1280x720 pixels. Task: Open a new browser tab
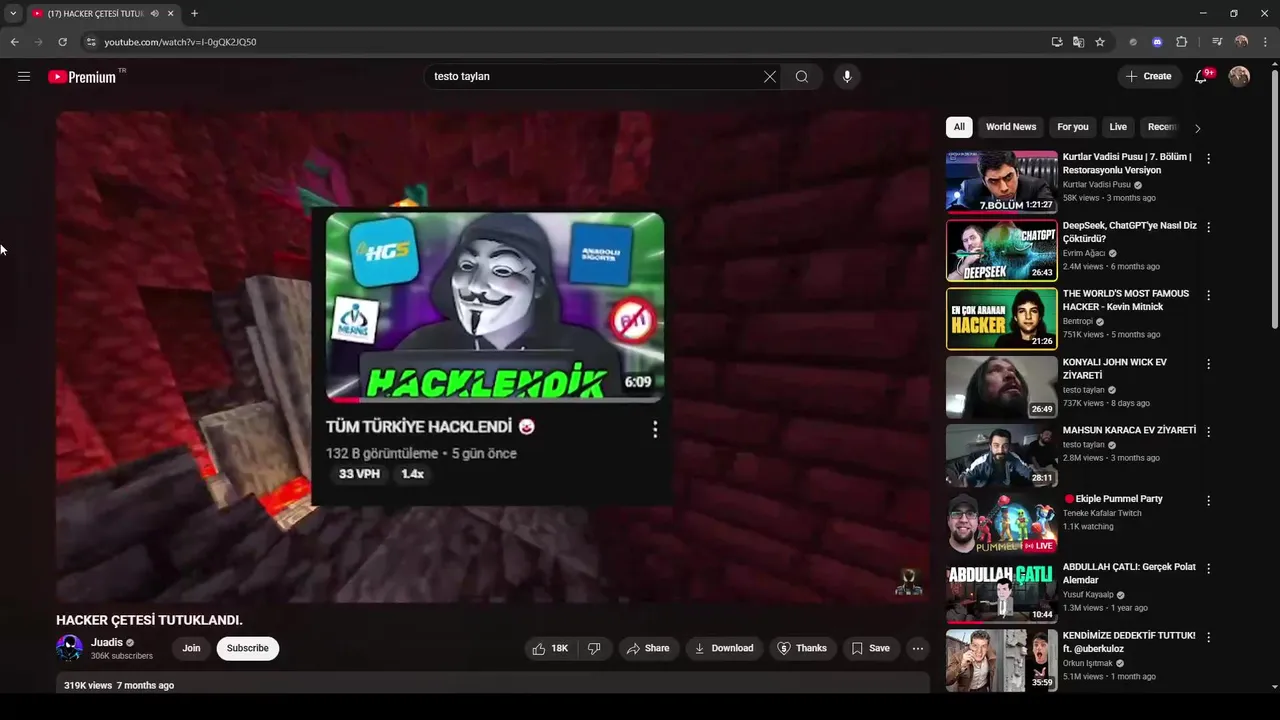pyautogui.click(x=194, y=13)
